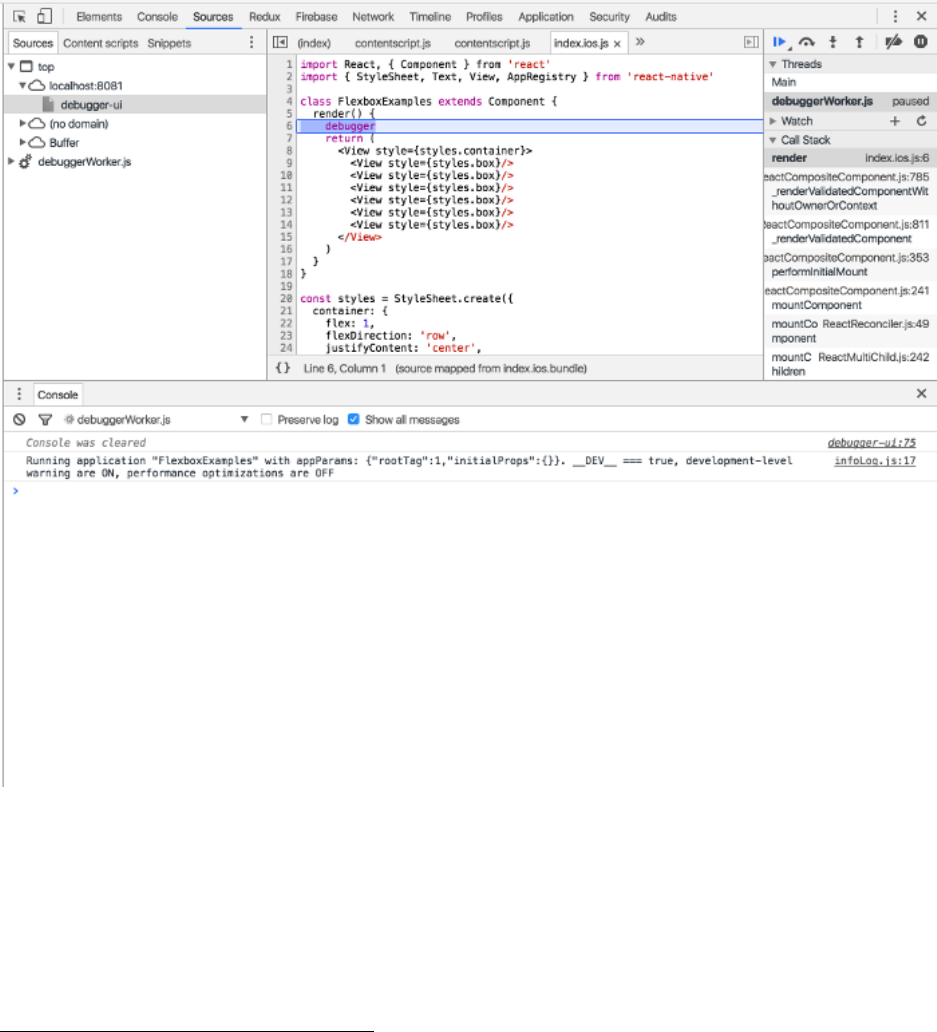Uncheck Show all messages checkbox

[x=353, y=420]
